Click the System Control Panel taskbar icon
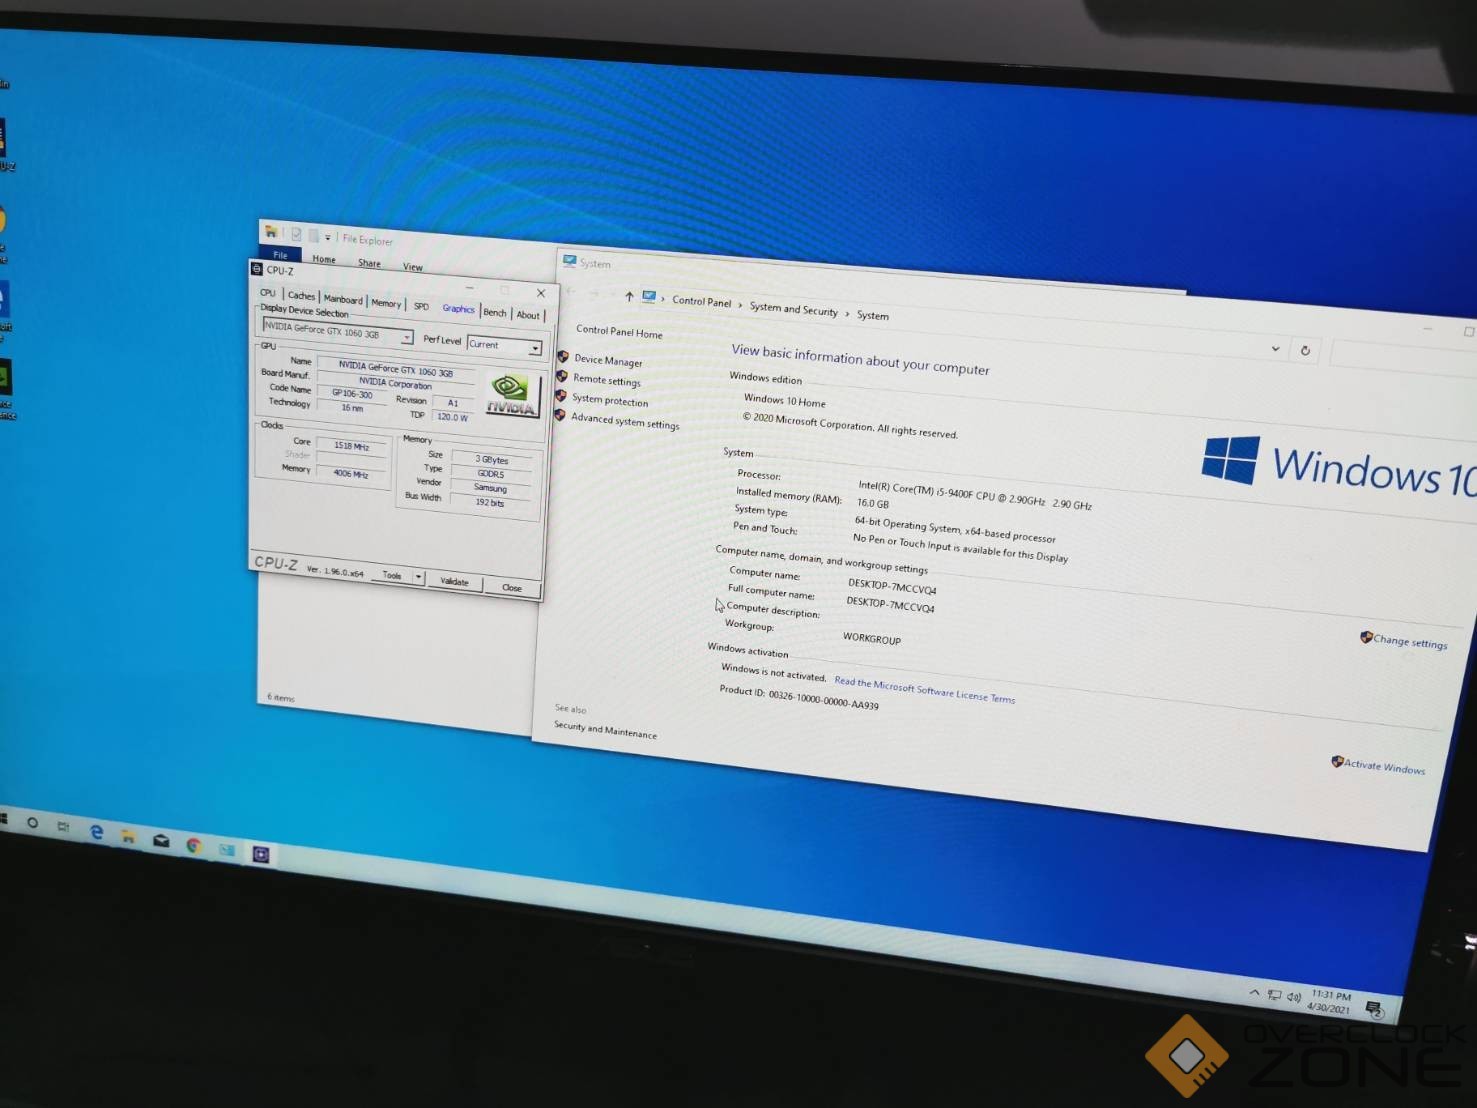The width and height of the screenshot is (1477, 1108). (227, 850)
